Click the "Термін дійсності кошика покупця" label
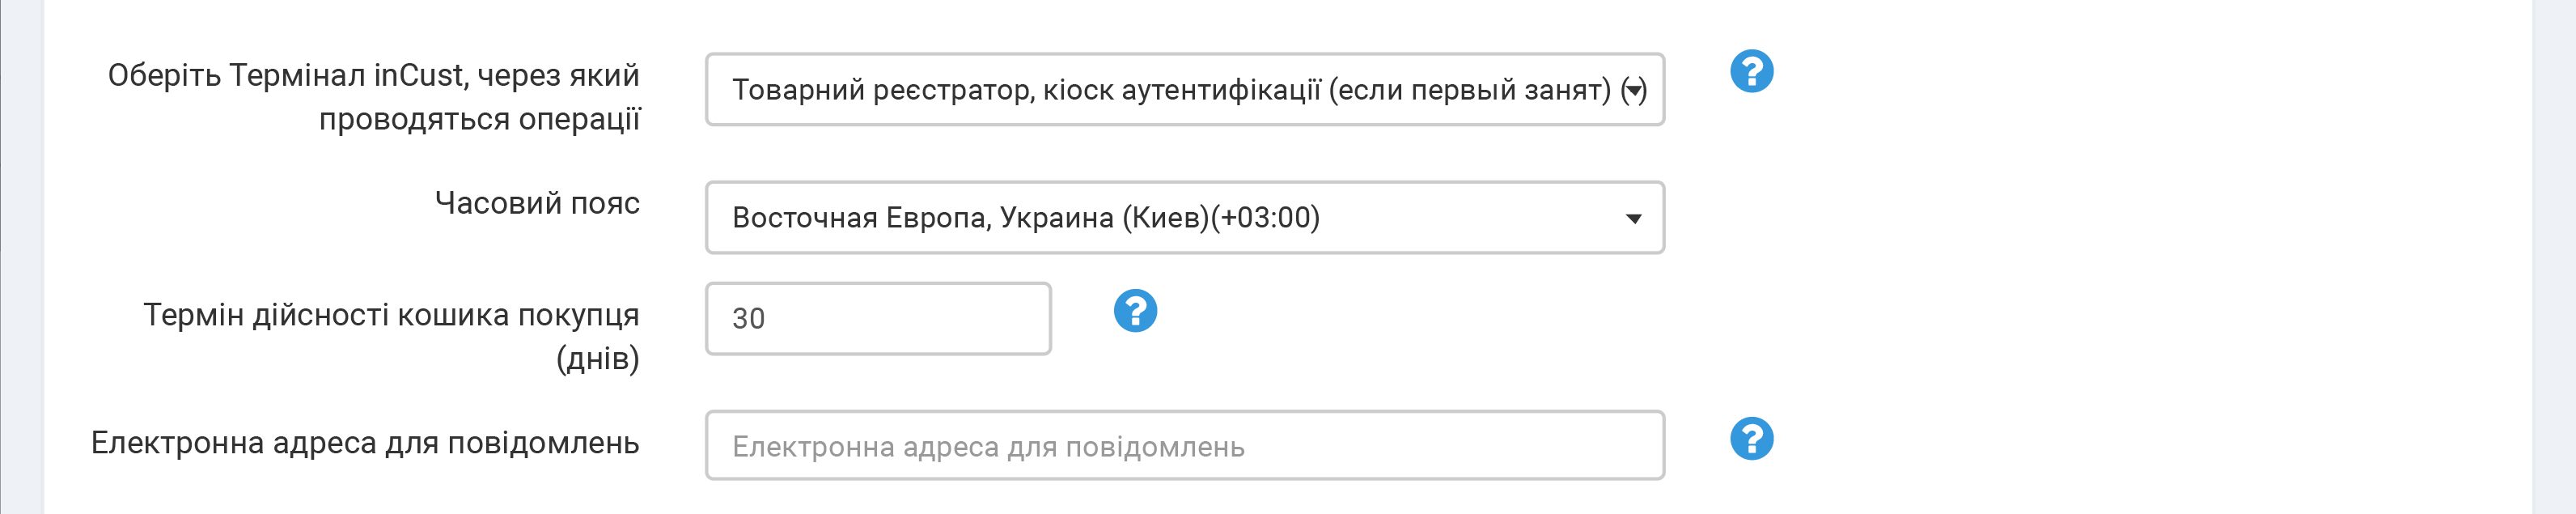Screen dimensions: 2576x514 point(391,315)
